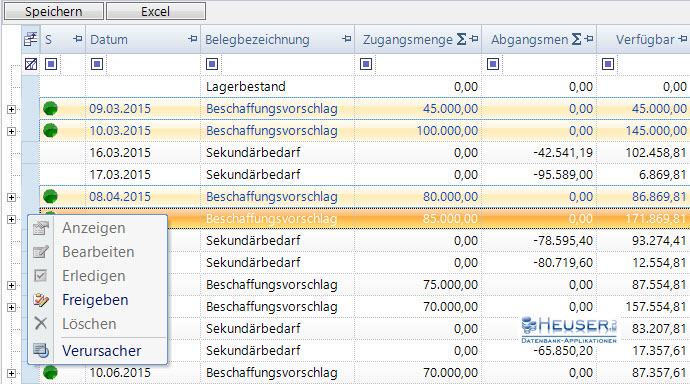The height and width of the screenshot is (384, 690).
Task: Open filter operator for Zugangsmenge column
Action: 366,64
